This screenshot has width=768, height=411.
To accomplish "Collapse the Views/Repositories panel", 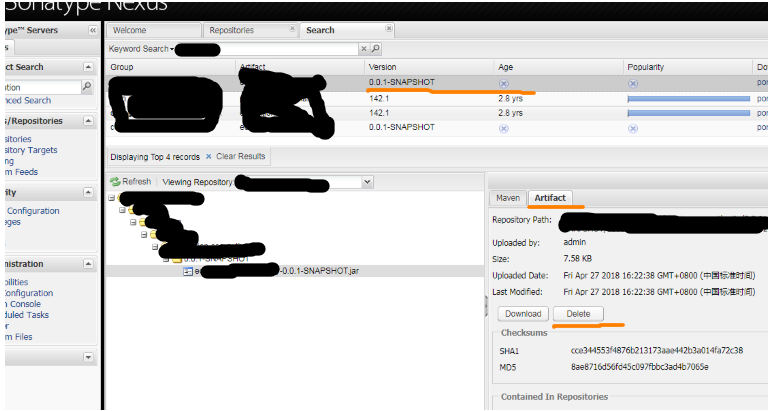I will tap(88, 121).
